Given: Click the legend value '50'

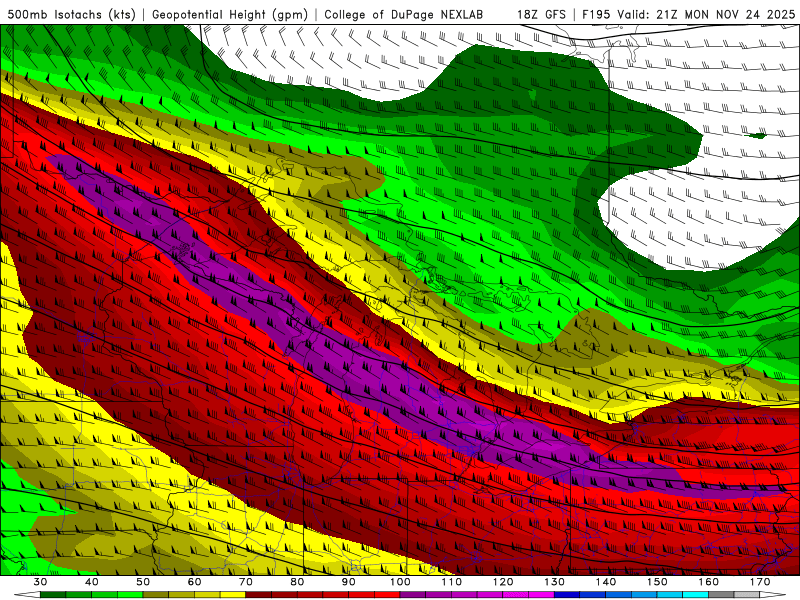Looking at the screenshot, I should pyautogui.click(x=143, y=582).
